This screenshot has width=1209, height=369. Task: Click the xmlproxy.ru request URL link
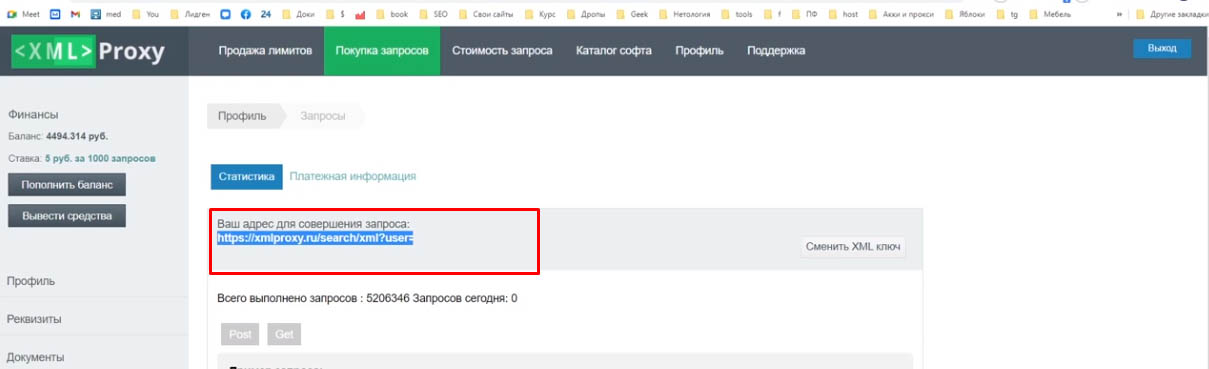pyautogui.click(x=315, y=238)
